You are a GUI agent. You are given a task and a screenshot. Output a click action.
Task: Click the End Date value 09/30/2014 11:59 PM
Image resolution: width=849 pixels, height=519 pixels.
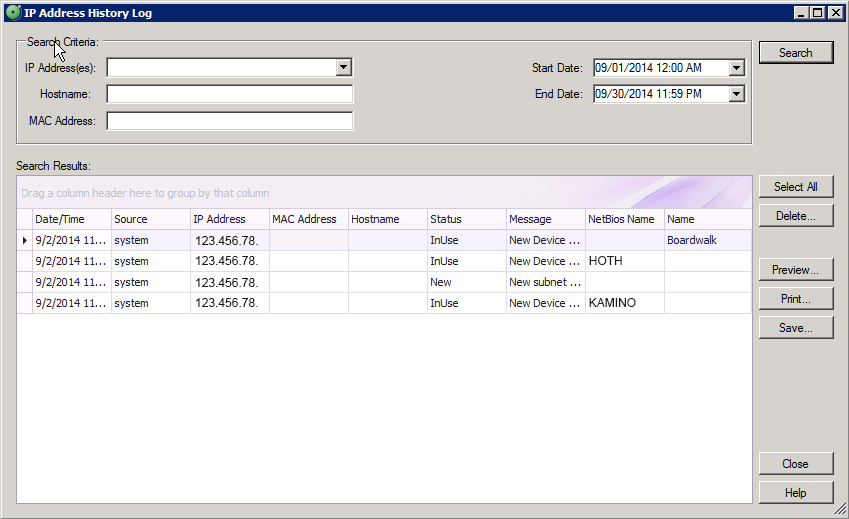pyautogui.click(x=648, y=94)
